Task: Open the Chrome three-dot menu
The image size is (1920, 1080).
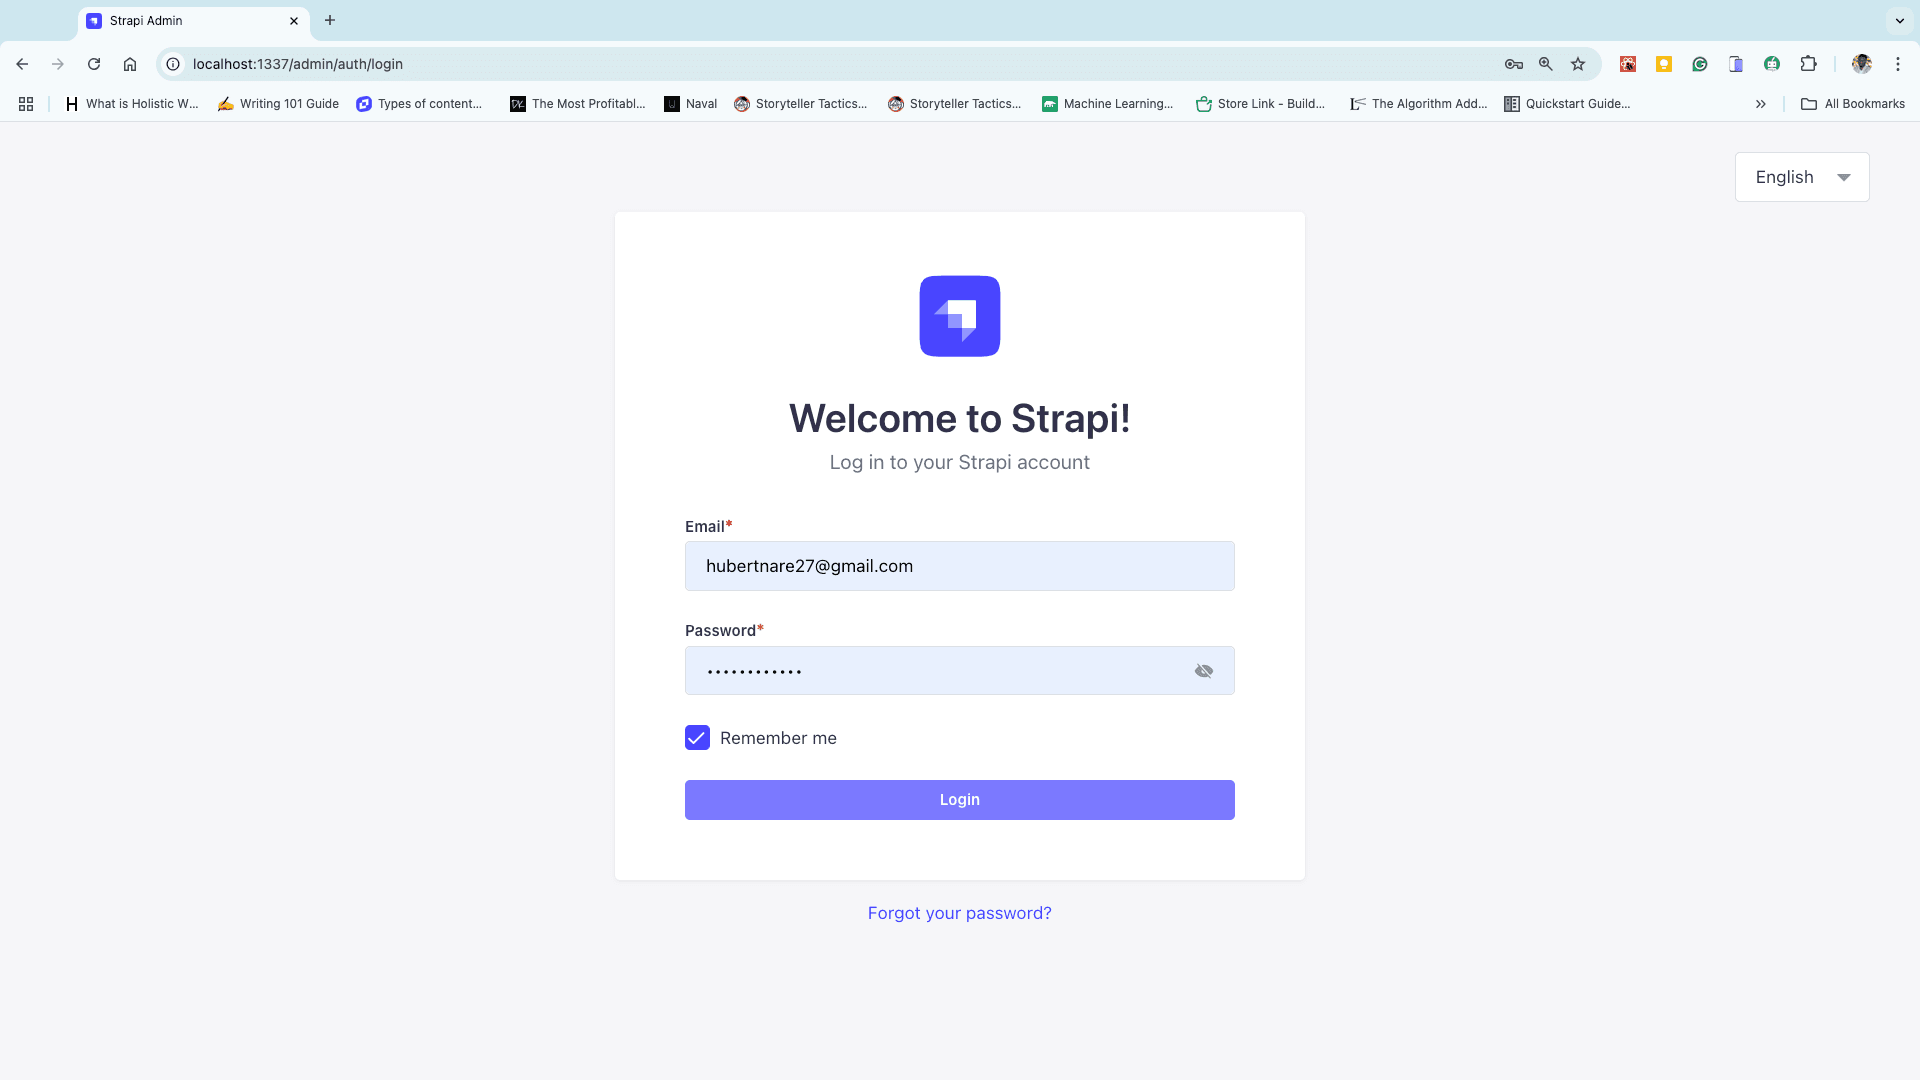Action: 1898,64
